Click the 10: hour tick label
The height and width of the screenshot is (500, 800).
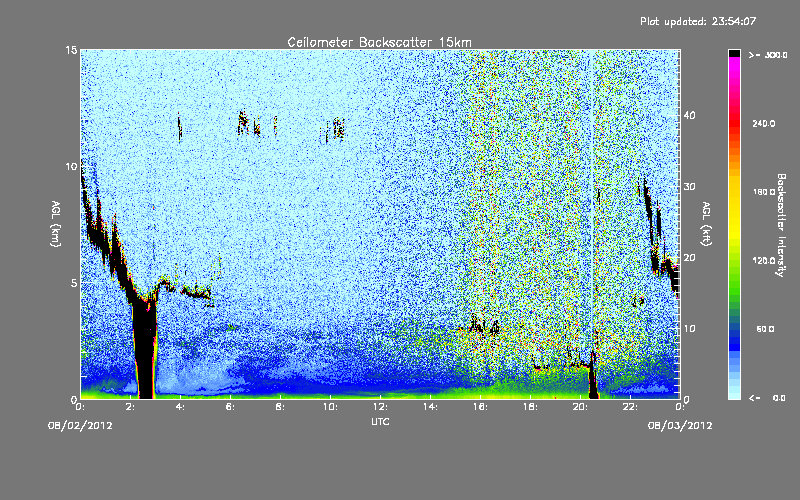[x=330, y=407]
